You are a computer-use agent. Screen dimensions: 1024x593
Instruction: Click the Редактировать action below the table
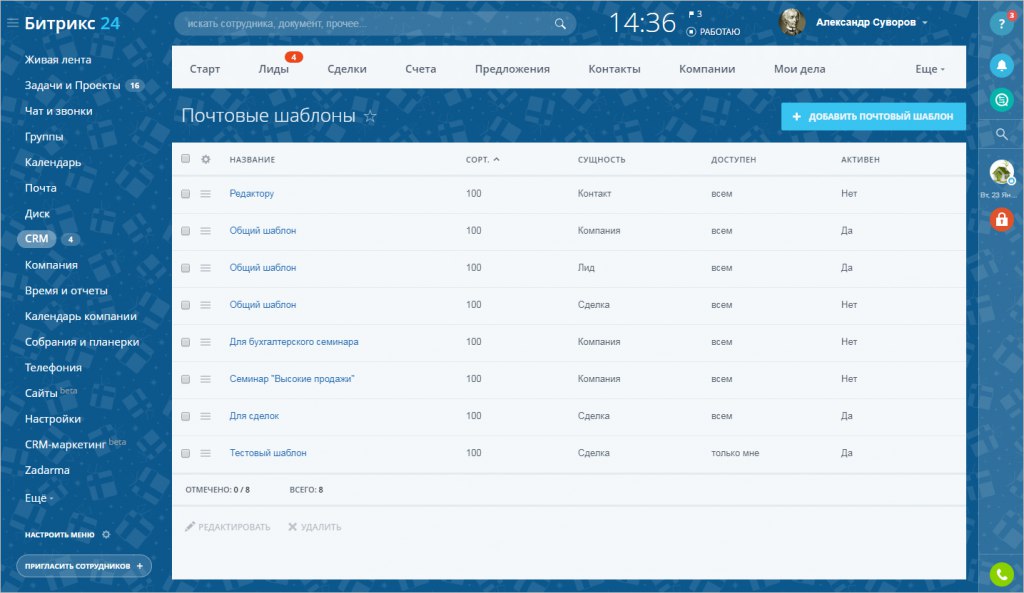227,527
